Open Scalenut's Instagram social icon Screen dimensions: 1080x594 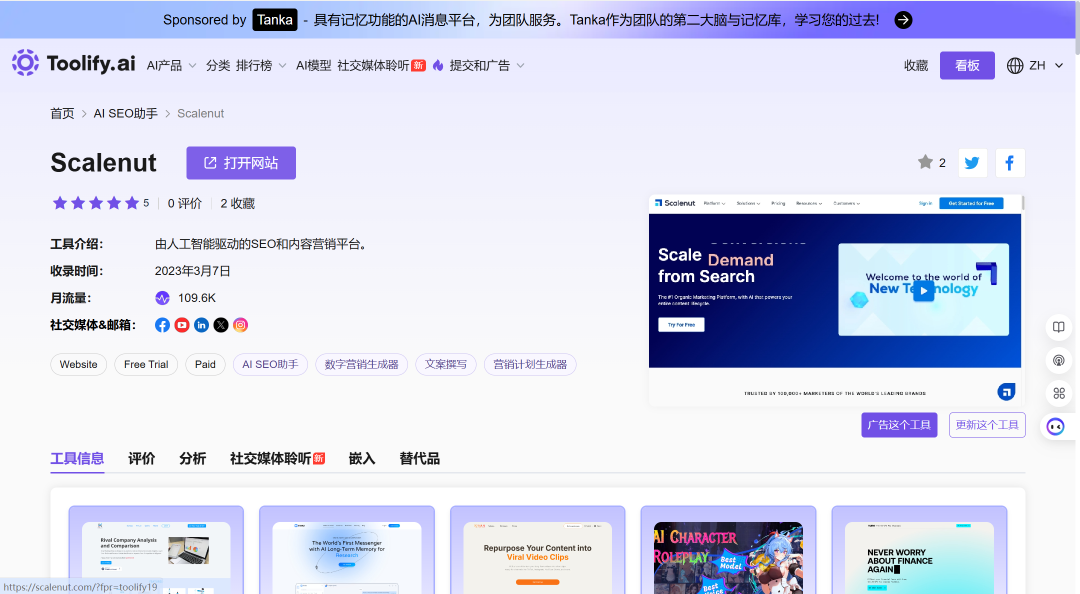tap(240, 325)
